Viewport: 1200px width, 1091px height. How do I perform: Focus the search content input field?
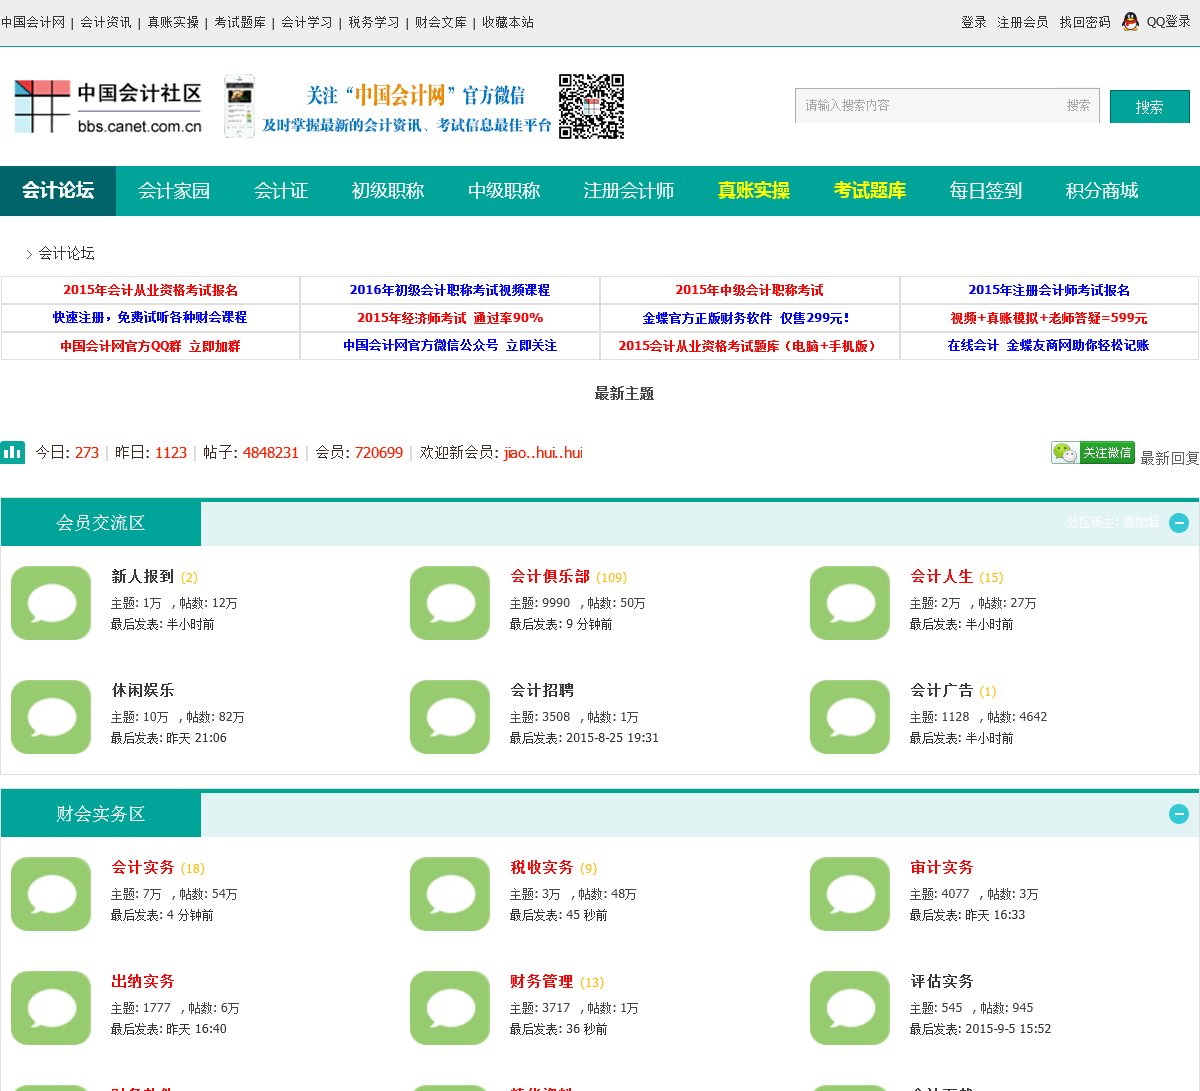click(928, 105)
